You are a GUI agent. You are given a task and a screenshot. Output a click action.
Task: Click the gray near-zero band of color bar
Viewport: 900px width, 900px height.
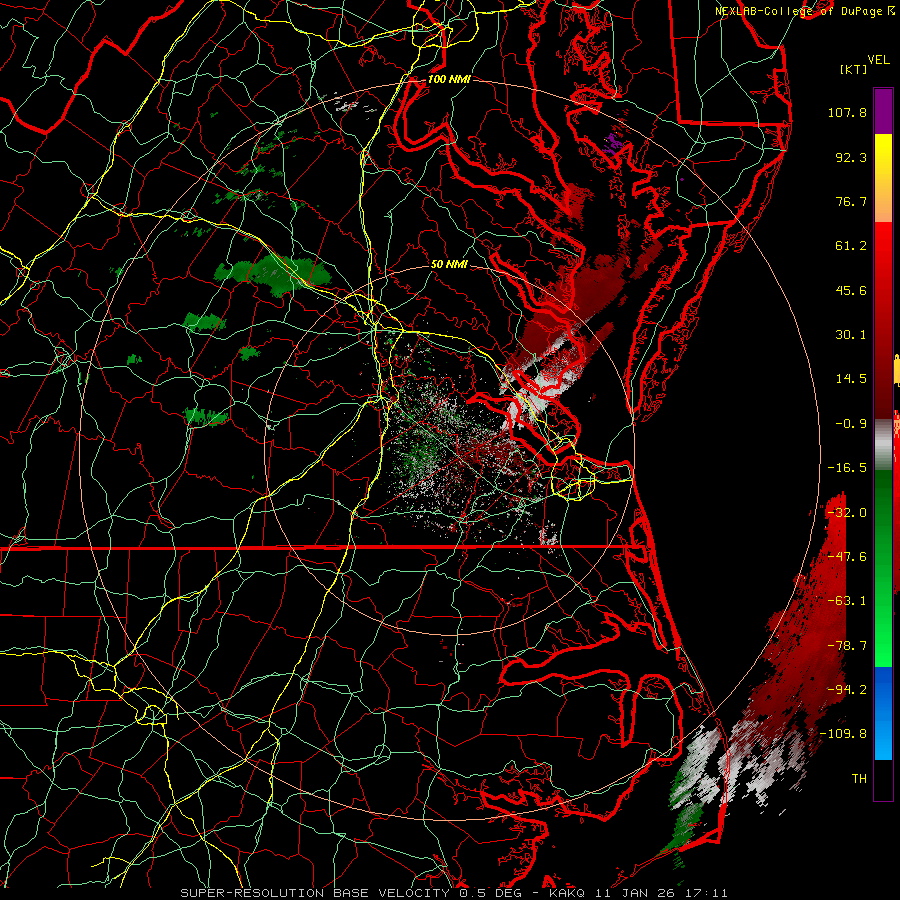[883, 445]
